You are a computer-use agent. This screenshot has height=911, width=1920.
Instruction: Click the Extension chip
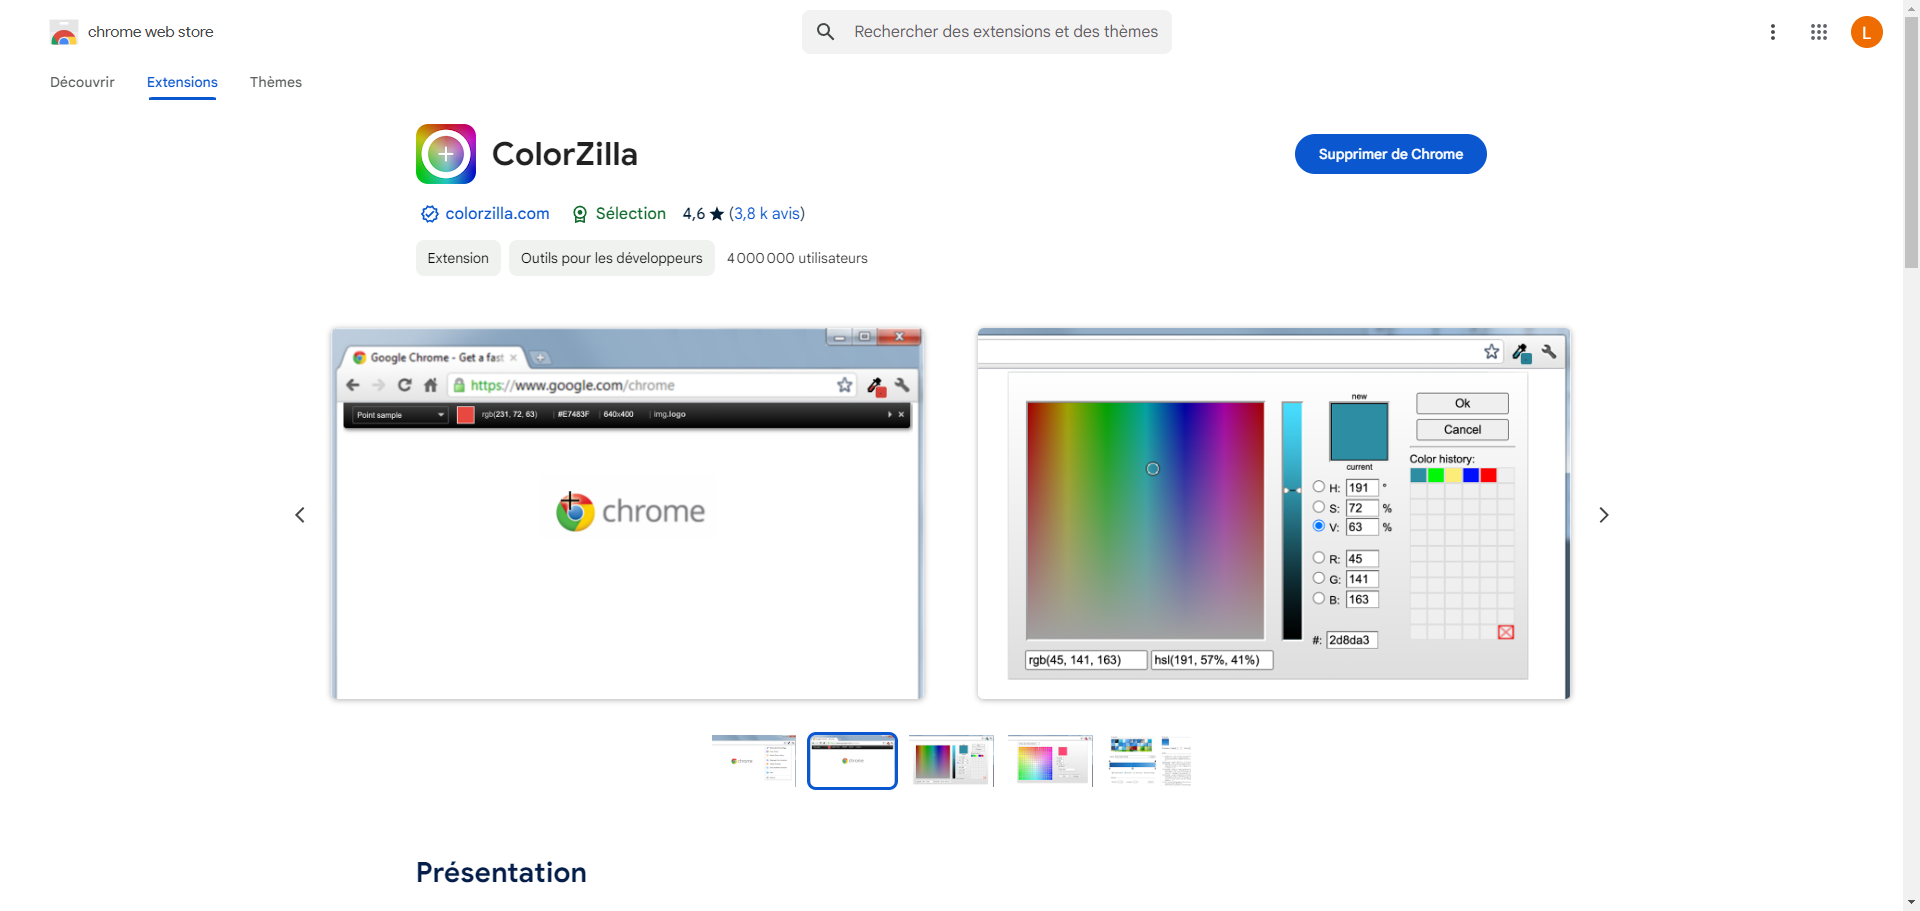(x=458, y=258)
